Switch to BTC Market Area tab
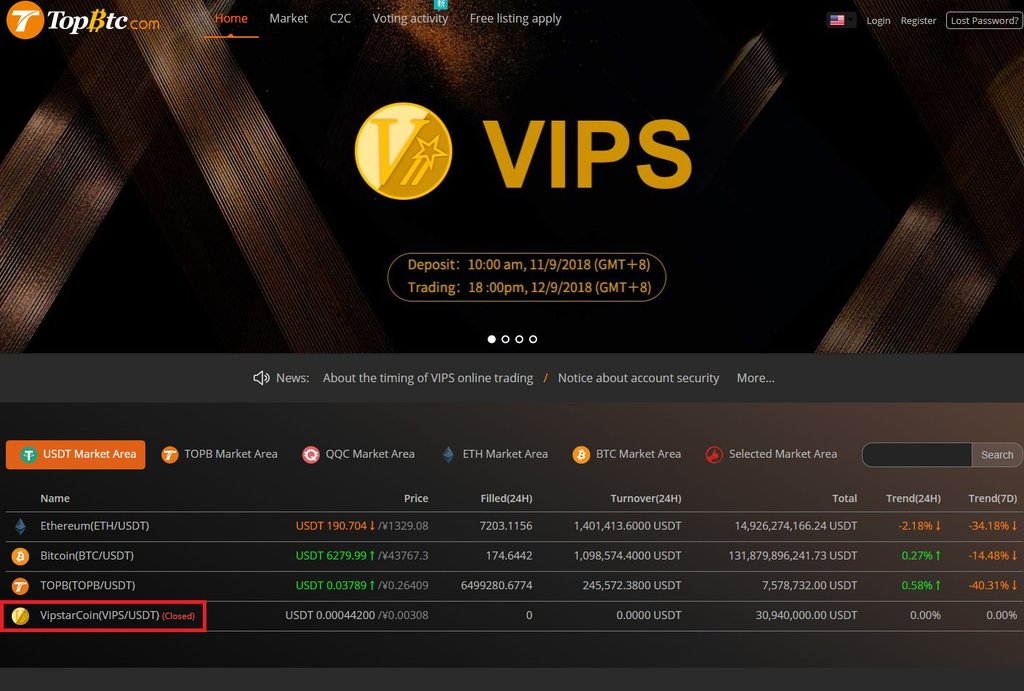Viewport: 1024px width, 691px height. 627,455
